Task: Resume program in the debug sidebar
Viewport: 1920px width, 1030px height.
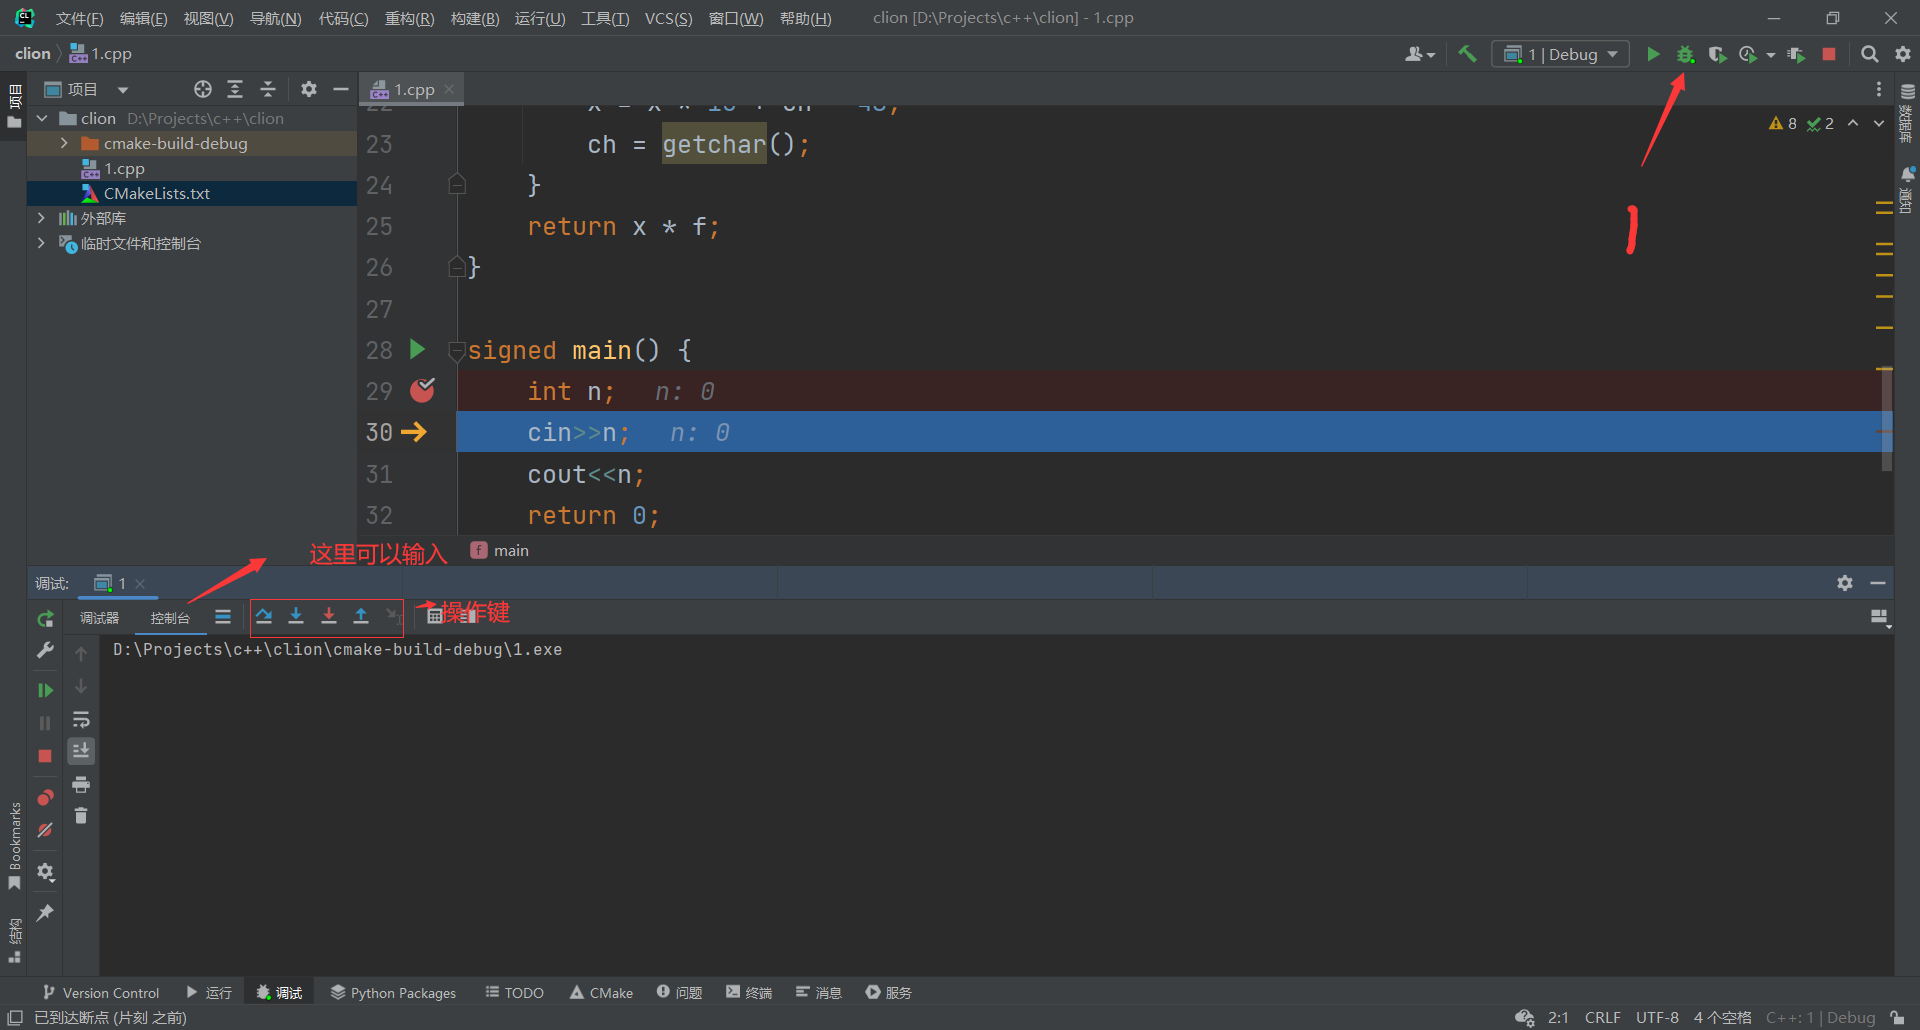Action: [x=45, y=690]
